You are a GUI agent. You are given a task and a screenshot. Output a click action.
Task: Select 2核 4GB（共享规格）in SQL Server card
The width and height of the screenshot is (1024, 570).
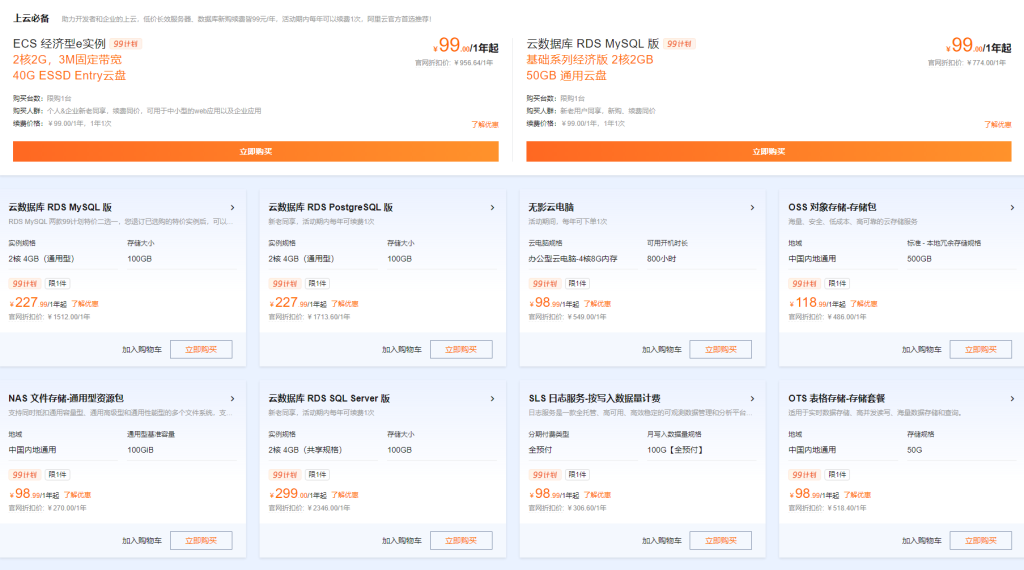[323, 451]
